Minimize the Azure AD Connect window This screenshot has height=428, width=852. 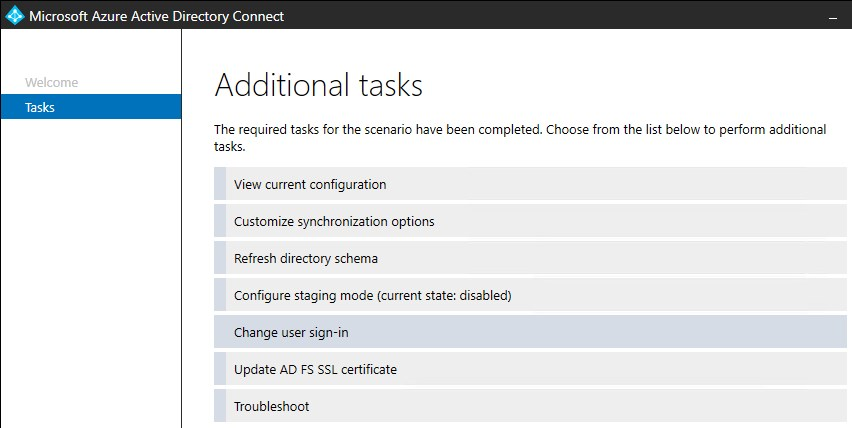[833, 16]
